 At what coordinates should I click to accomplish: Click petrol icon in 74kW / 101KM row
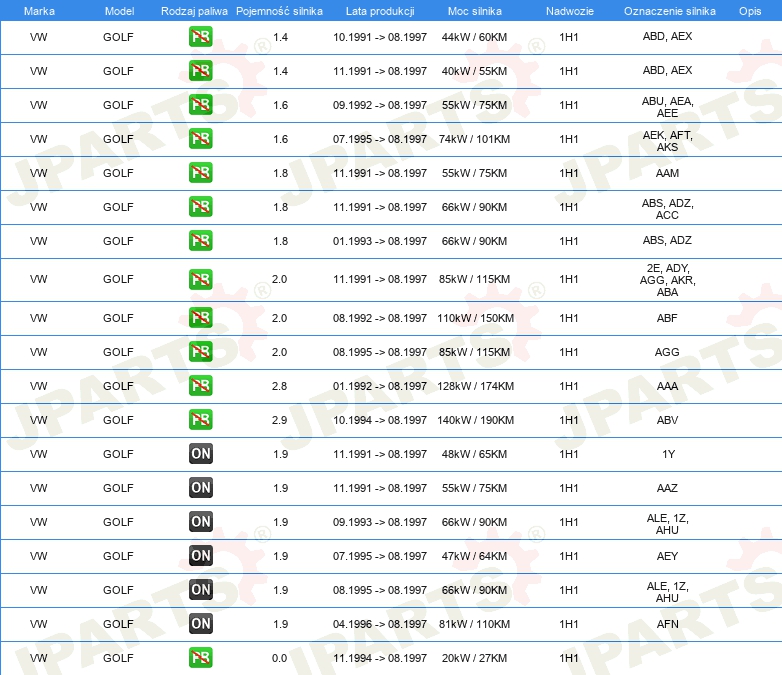pyautogui.click(x=200, y=138)
